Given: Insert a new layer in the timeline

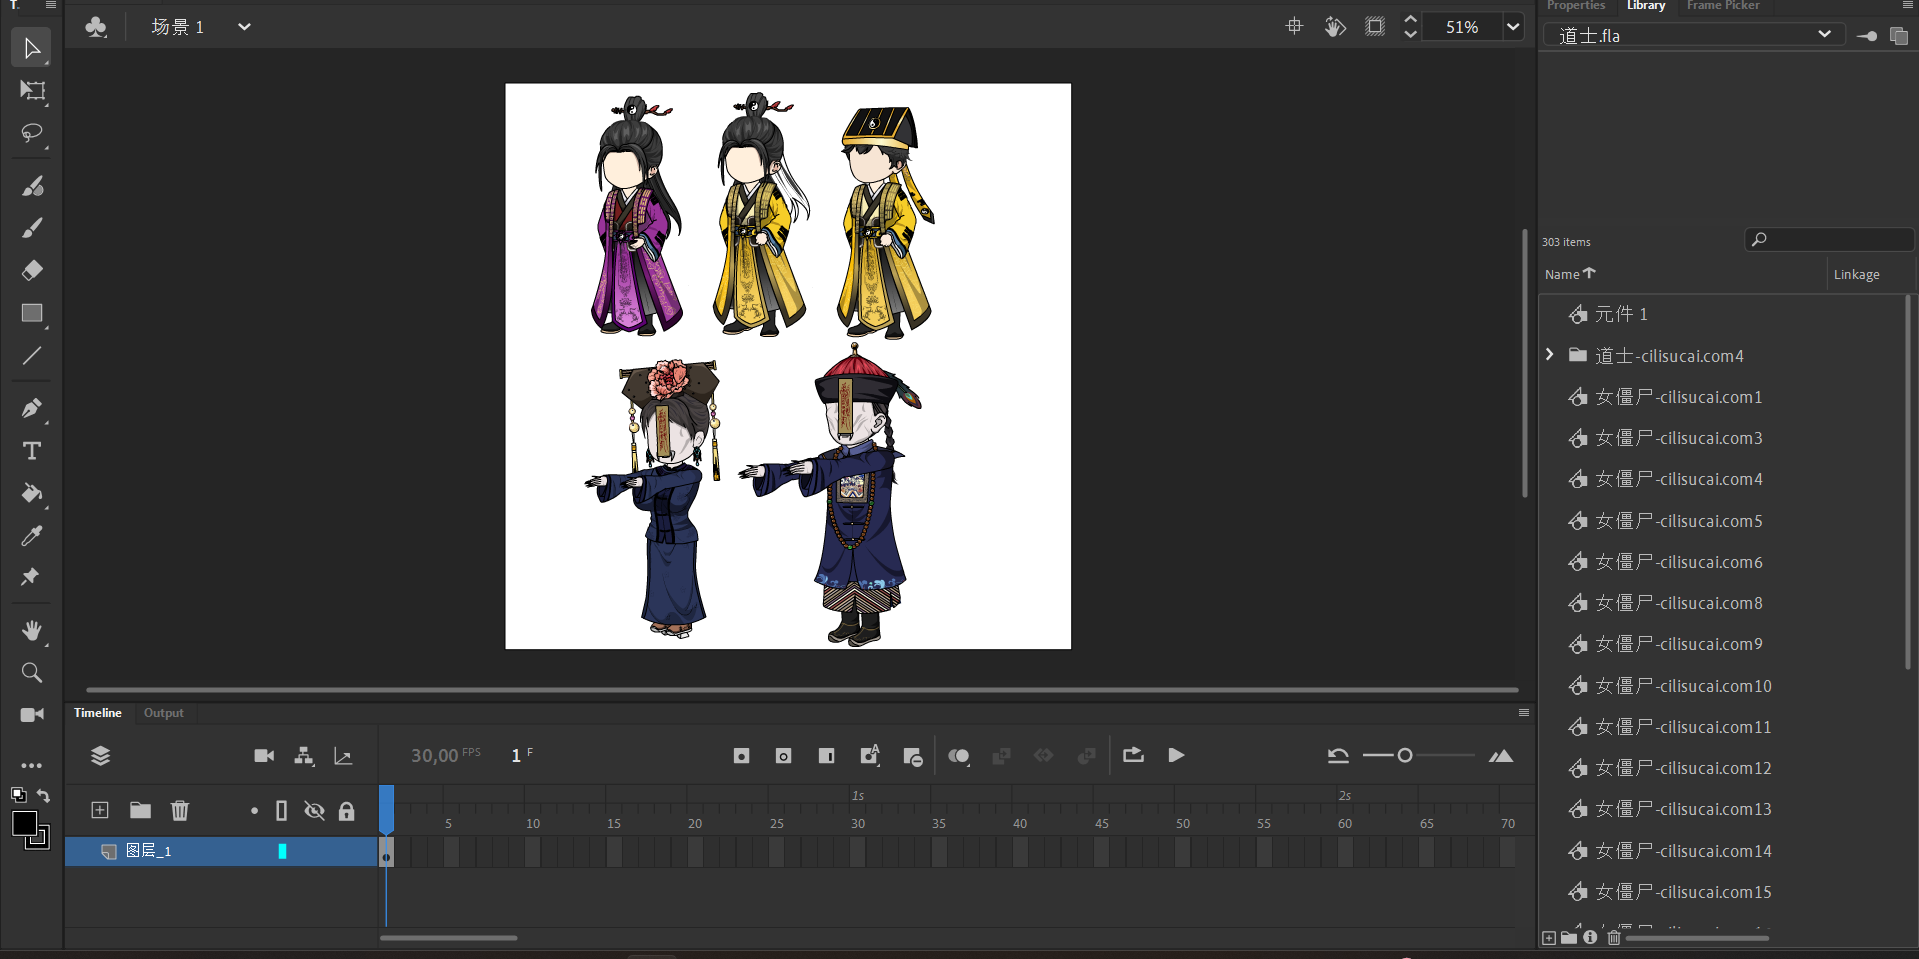Looking at the screenshot, I should point(100,810).
